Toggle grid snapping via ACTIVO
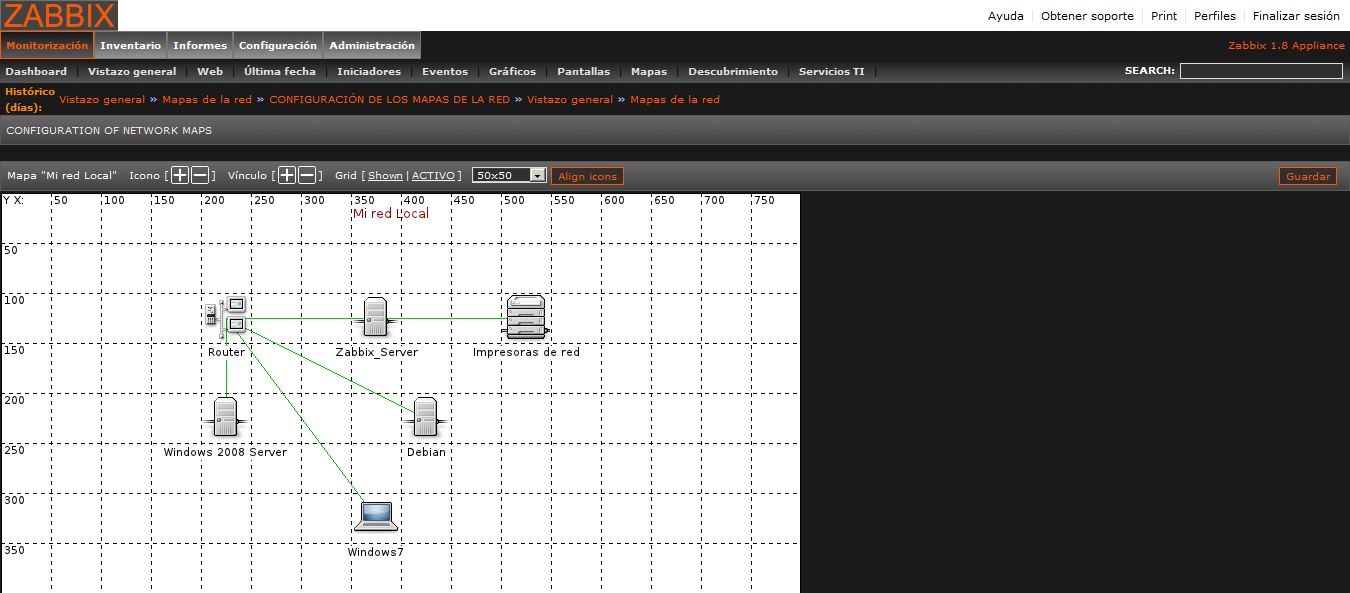 [433, 176]
